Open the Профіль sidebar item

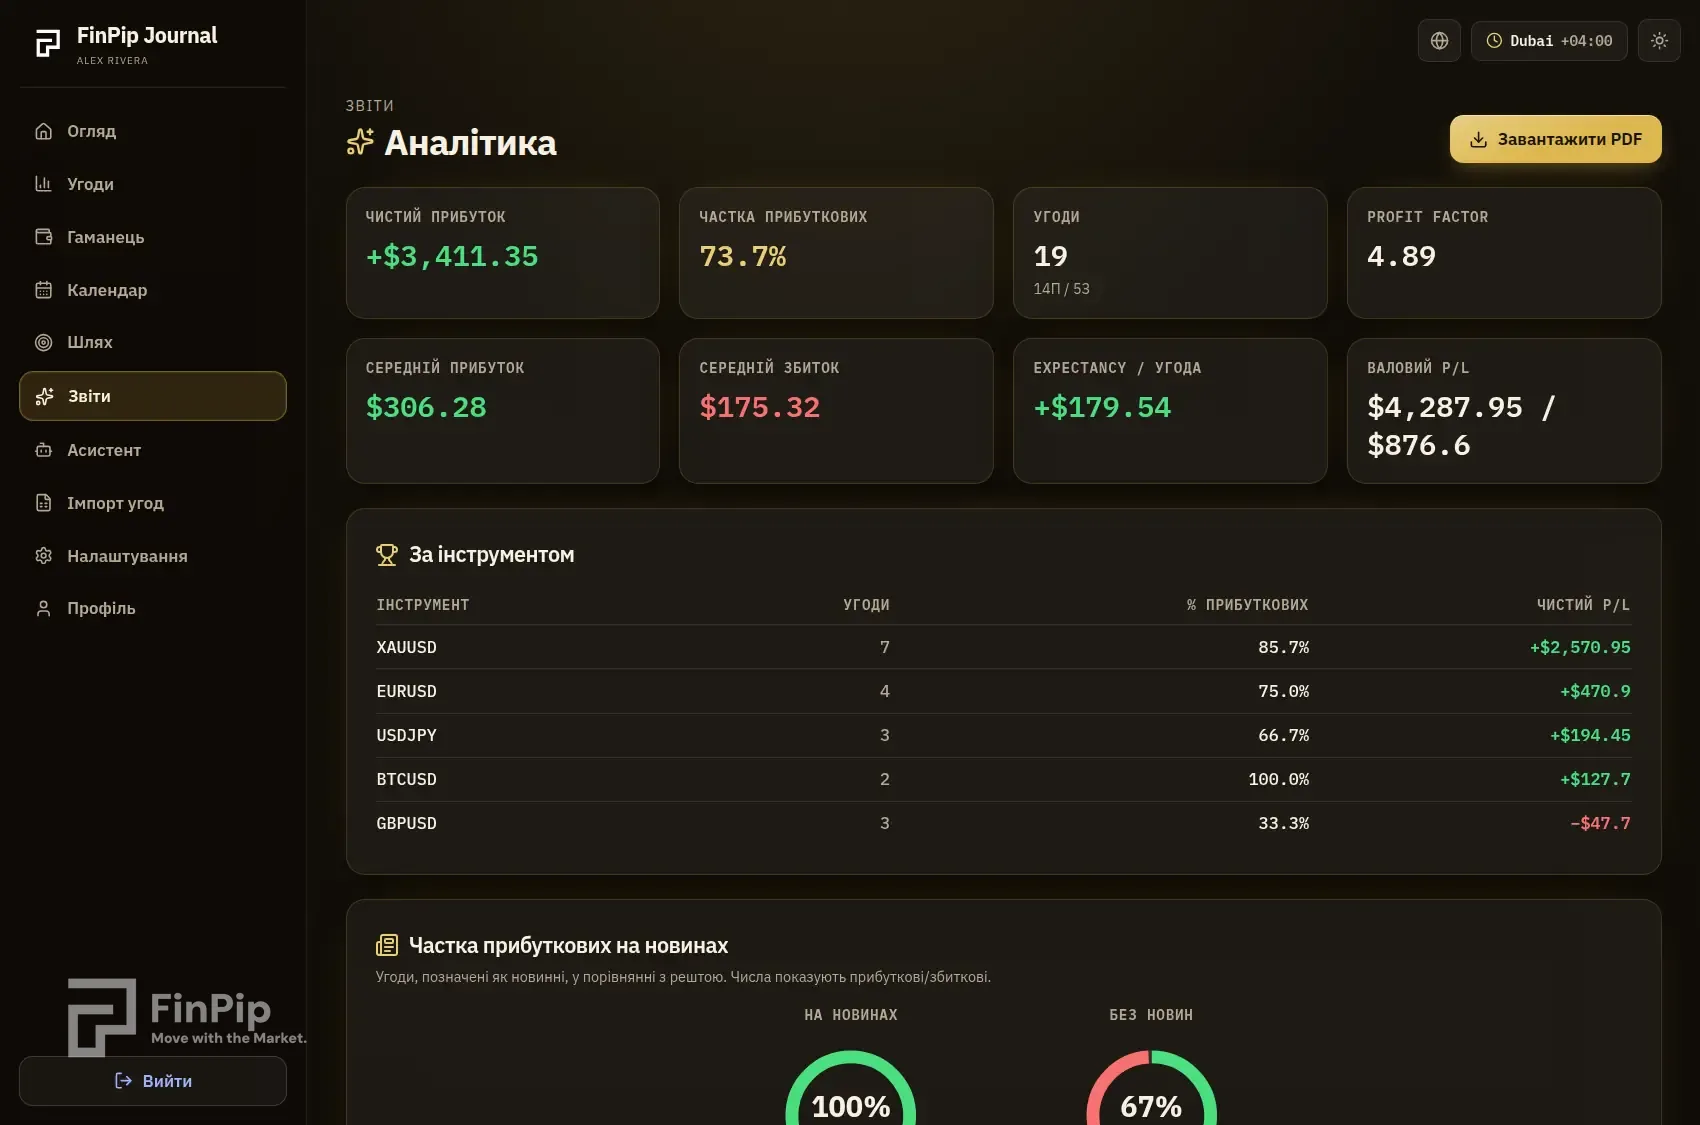(x=153, y=608)
